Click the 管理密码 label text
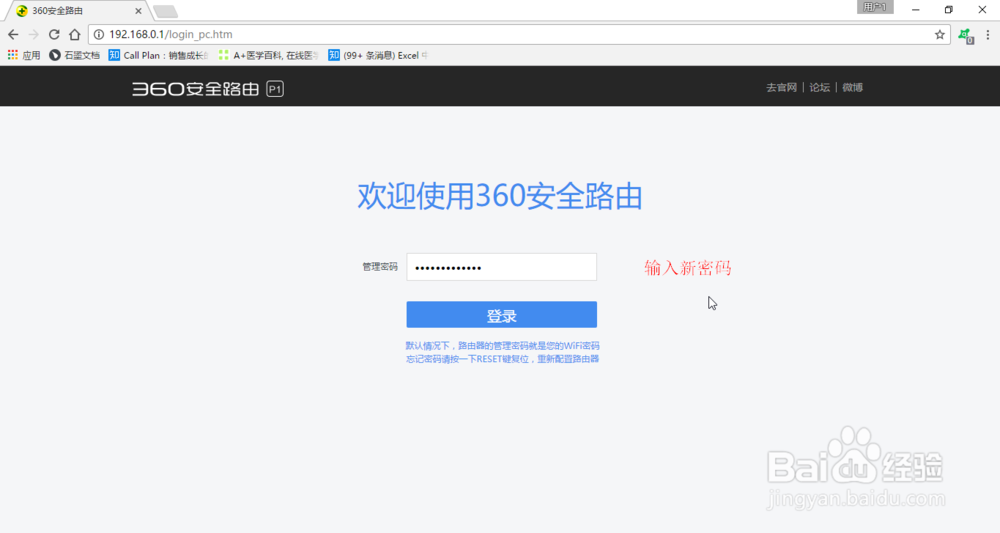This screenshot has width=1000, height=533. 380,266
